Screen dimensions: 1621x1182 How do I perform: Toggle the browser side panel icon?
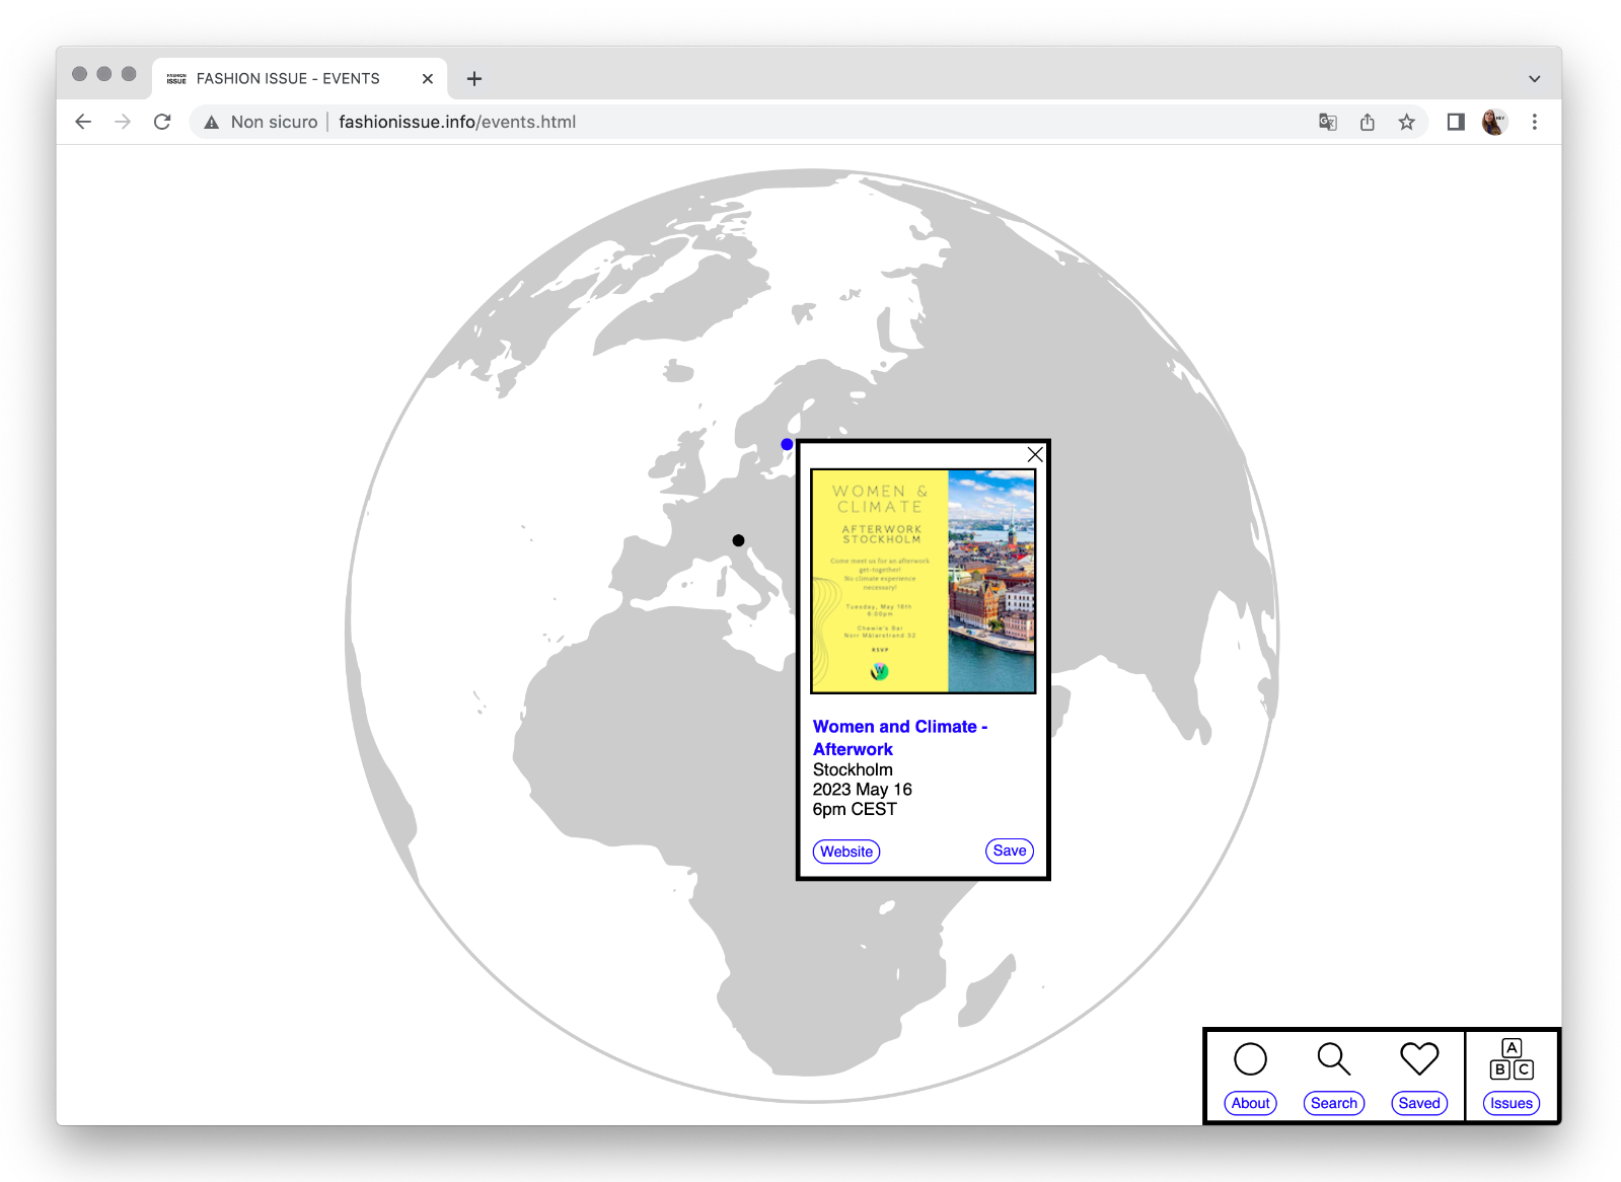[x=1455, y=122]
